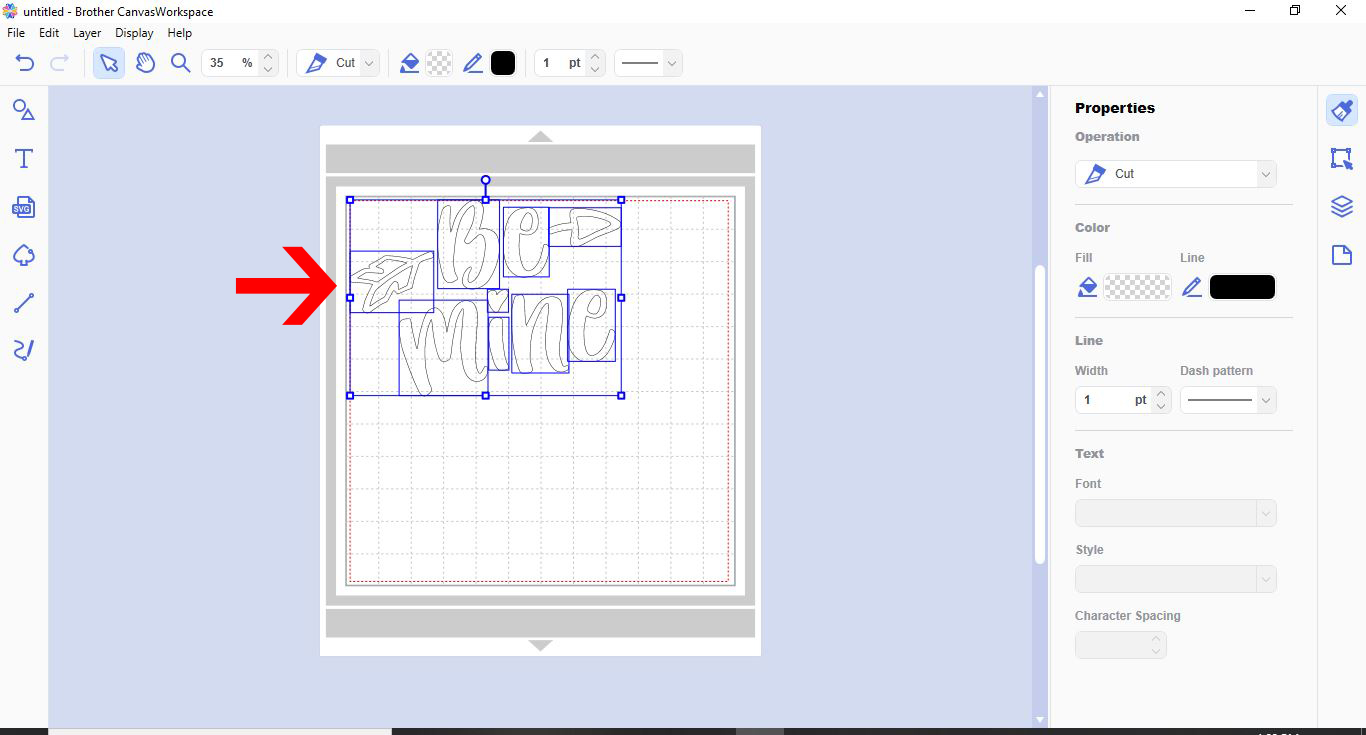This screenshot has height=735, width=1366.
Task: Select the freehand Path tool
Action: coord(22,350)
